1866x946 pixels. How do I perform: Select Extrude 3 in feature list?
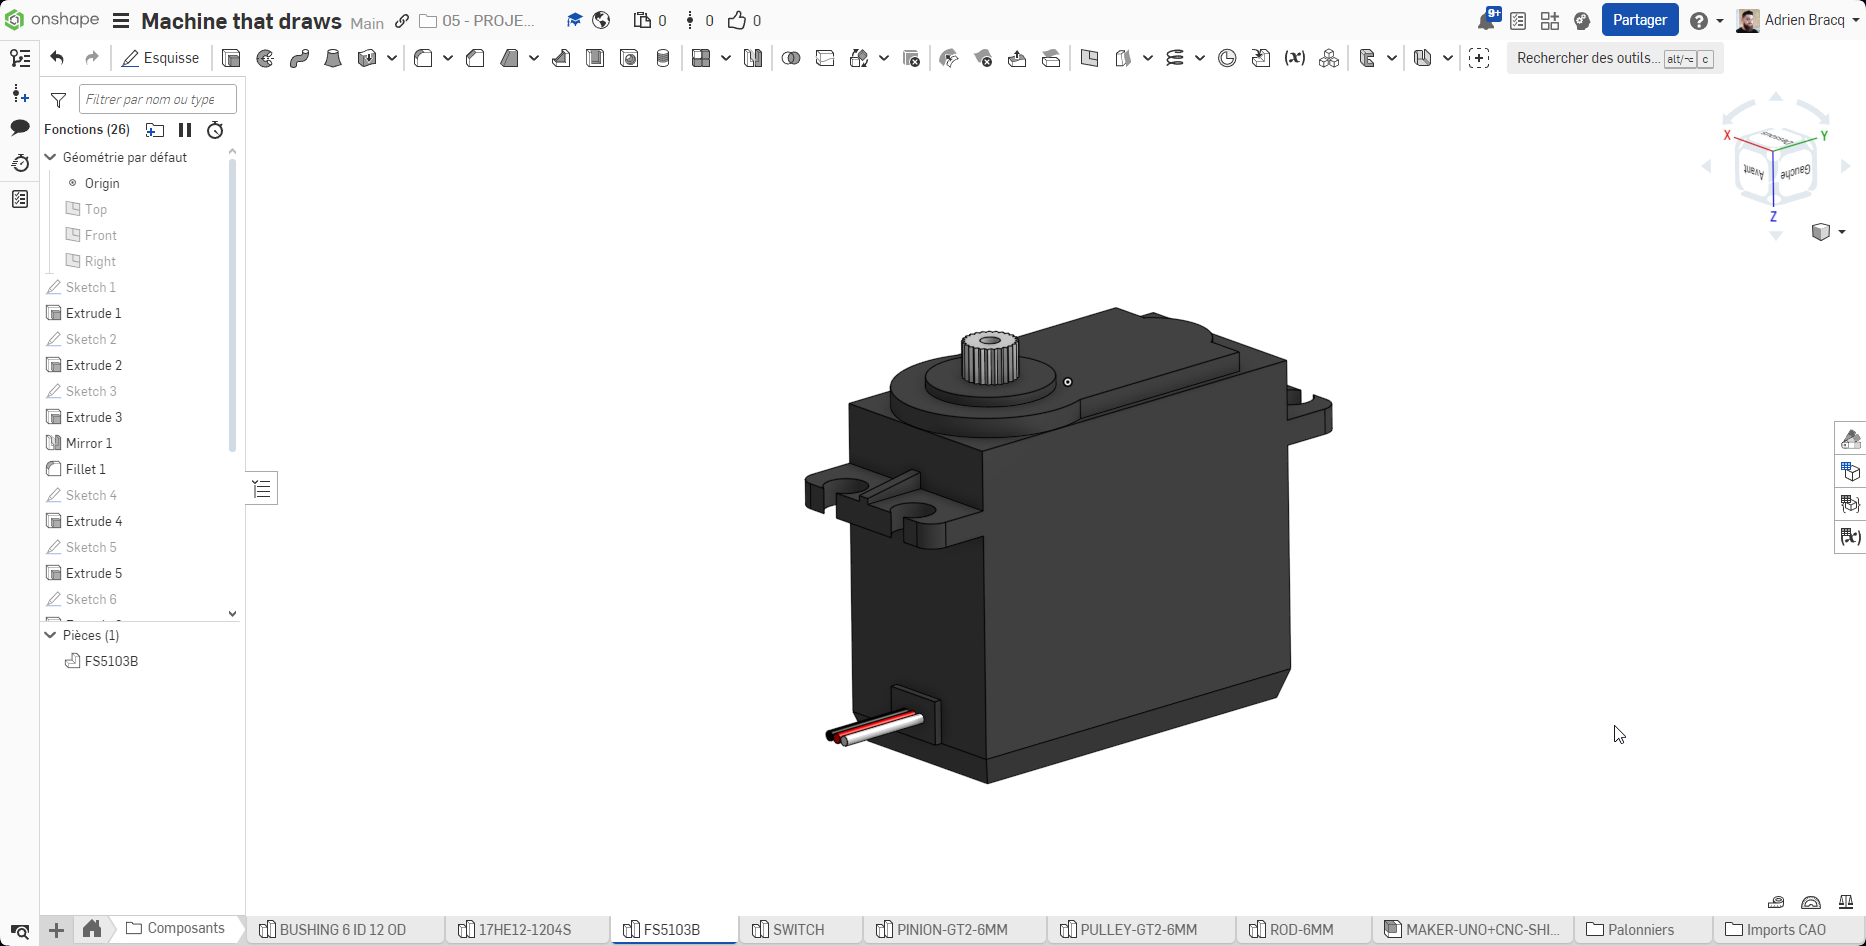tap(94, 417)
